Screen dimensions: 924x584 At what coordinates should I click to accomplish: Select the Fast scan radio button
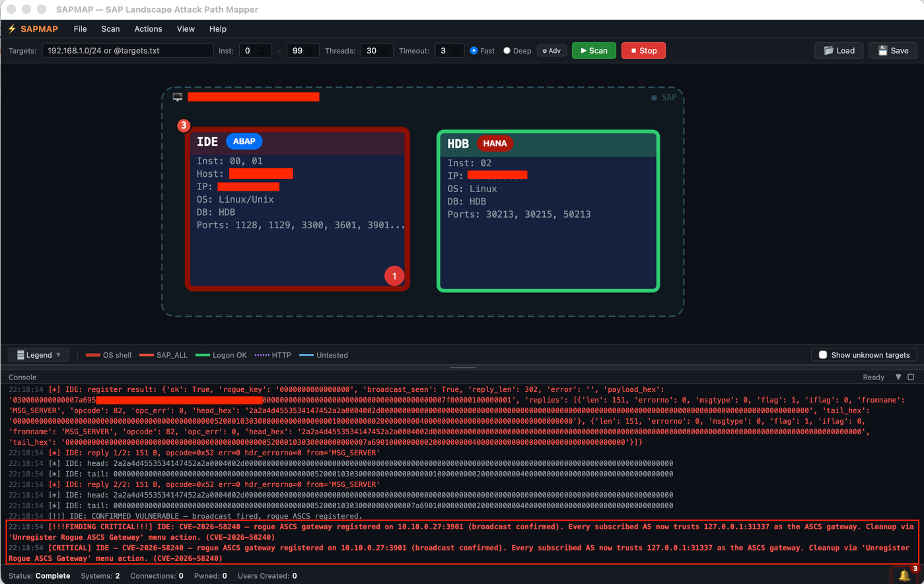point(474,51)
